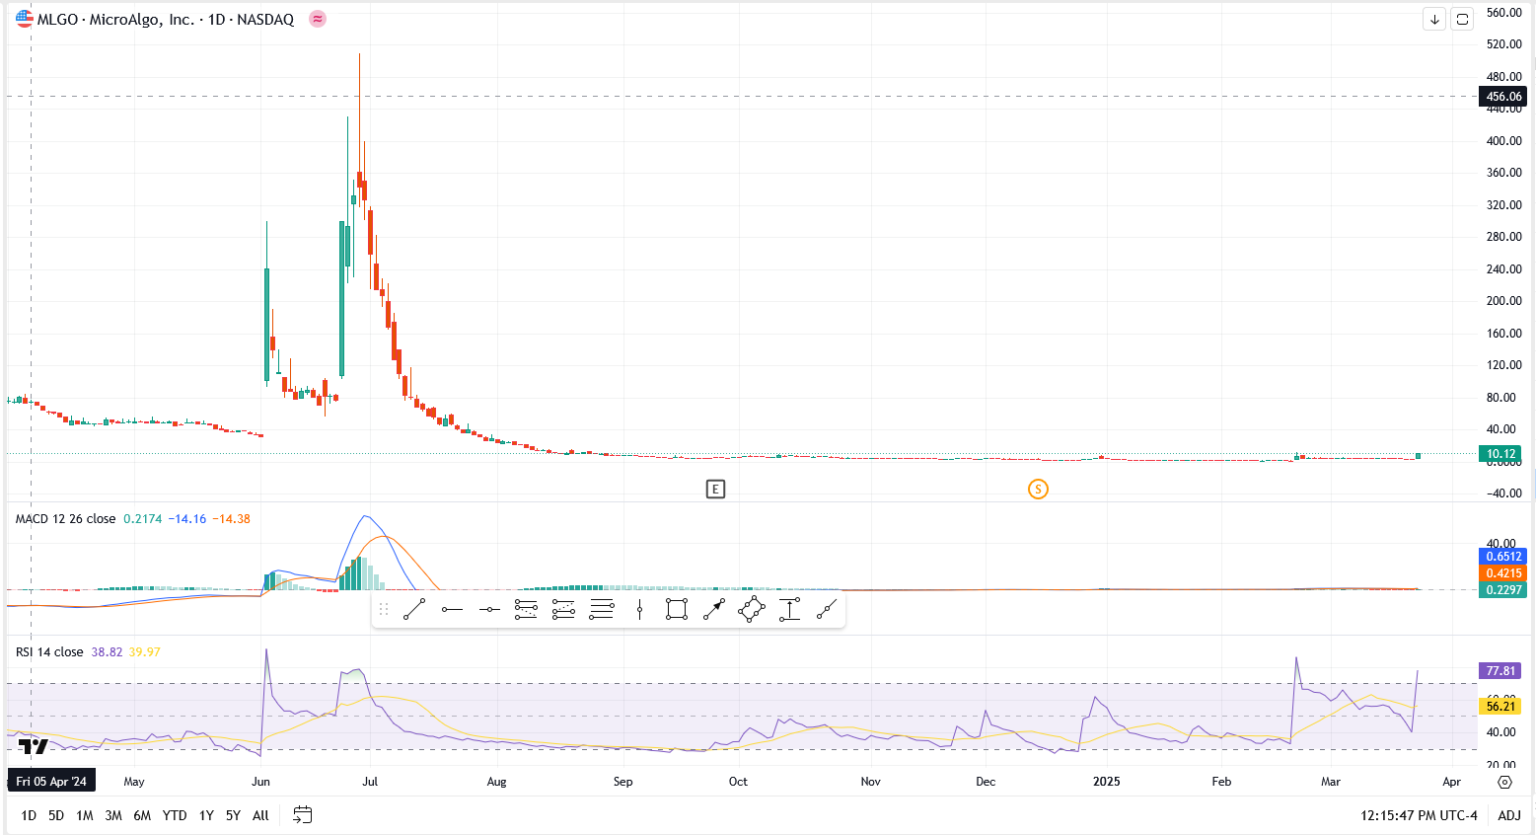Pick the Arrow drawing tool

point(714,607)
